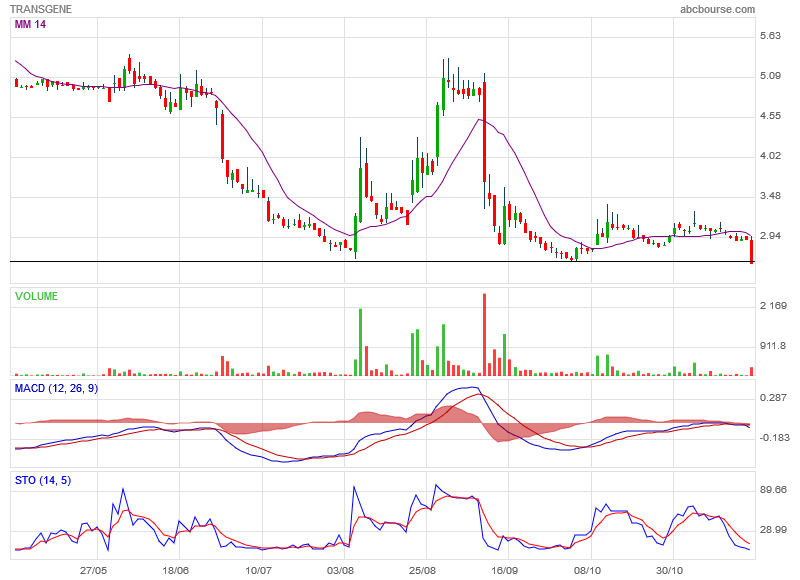Click the MACD (12, 26, 9) label
This screenshot has width=800, height=580.
(56, 388)
